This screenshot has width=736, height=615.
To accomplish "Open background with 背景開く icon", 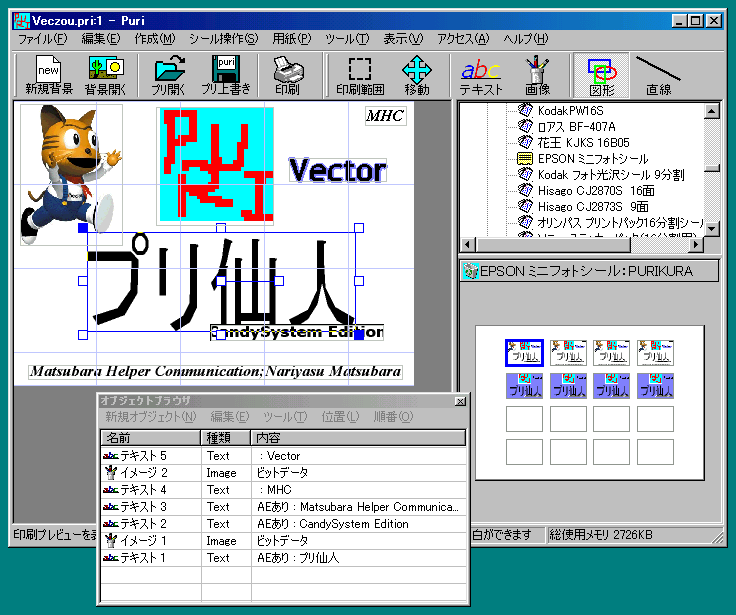I will click(x=106, y=76).
